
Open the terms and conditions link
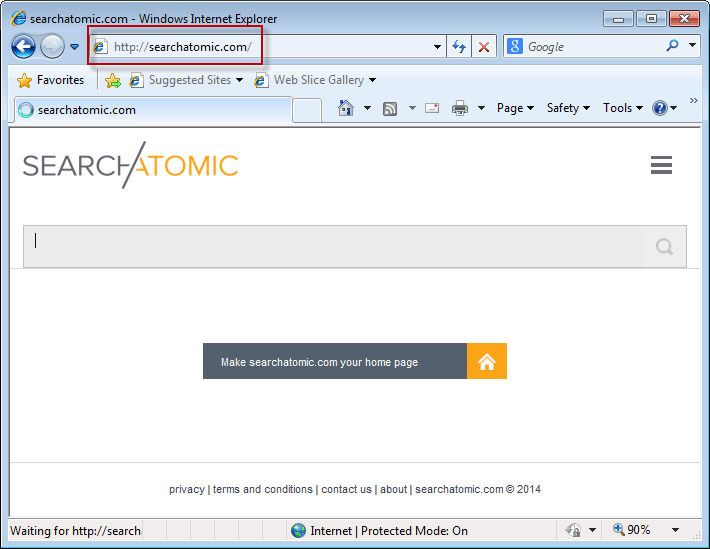[x=263, y=490]
